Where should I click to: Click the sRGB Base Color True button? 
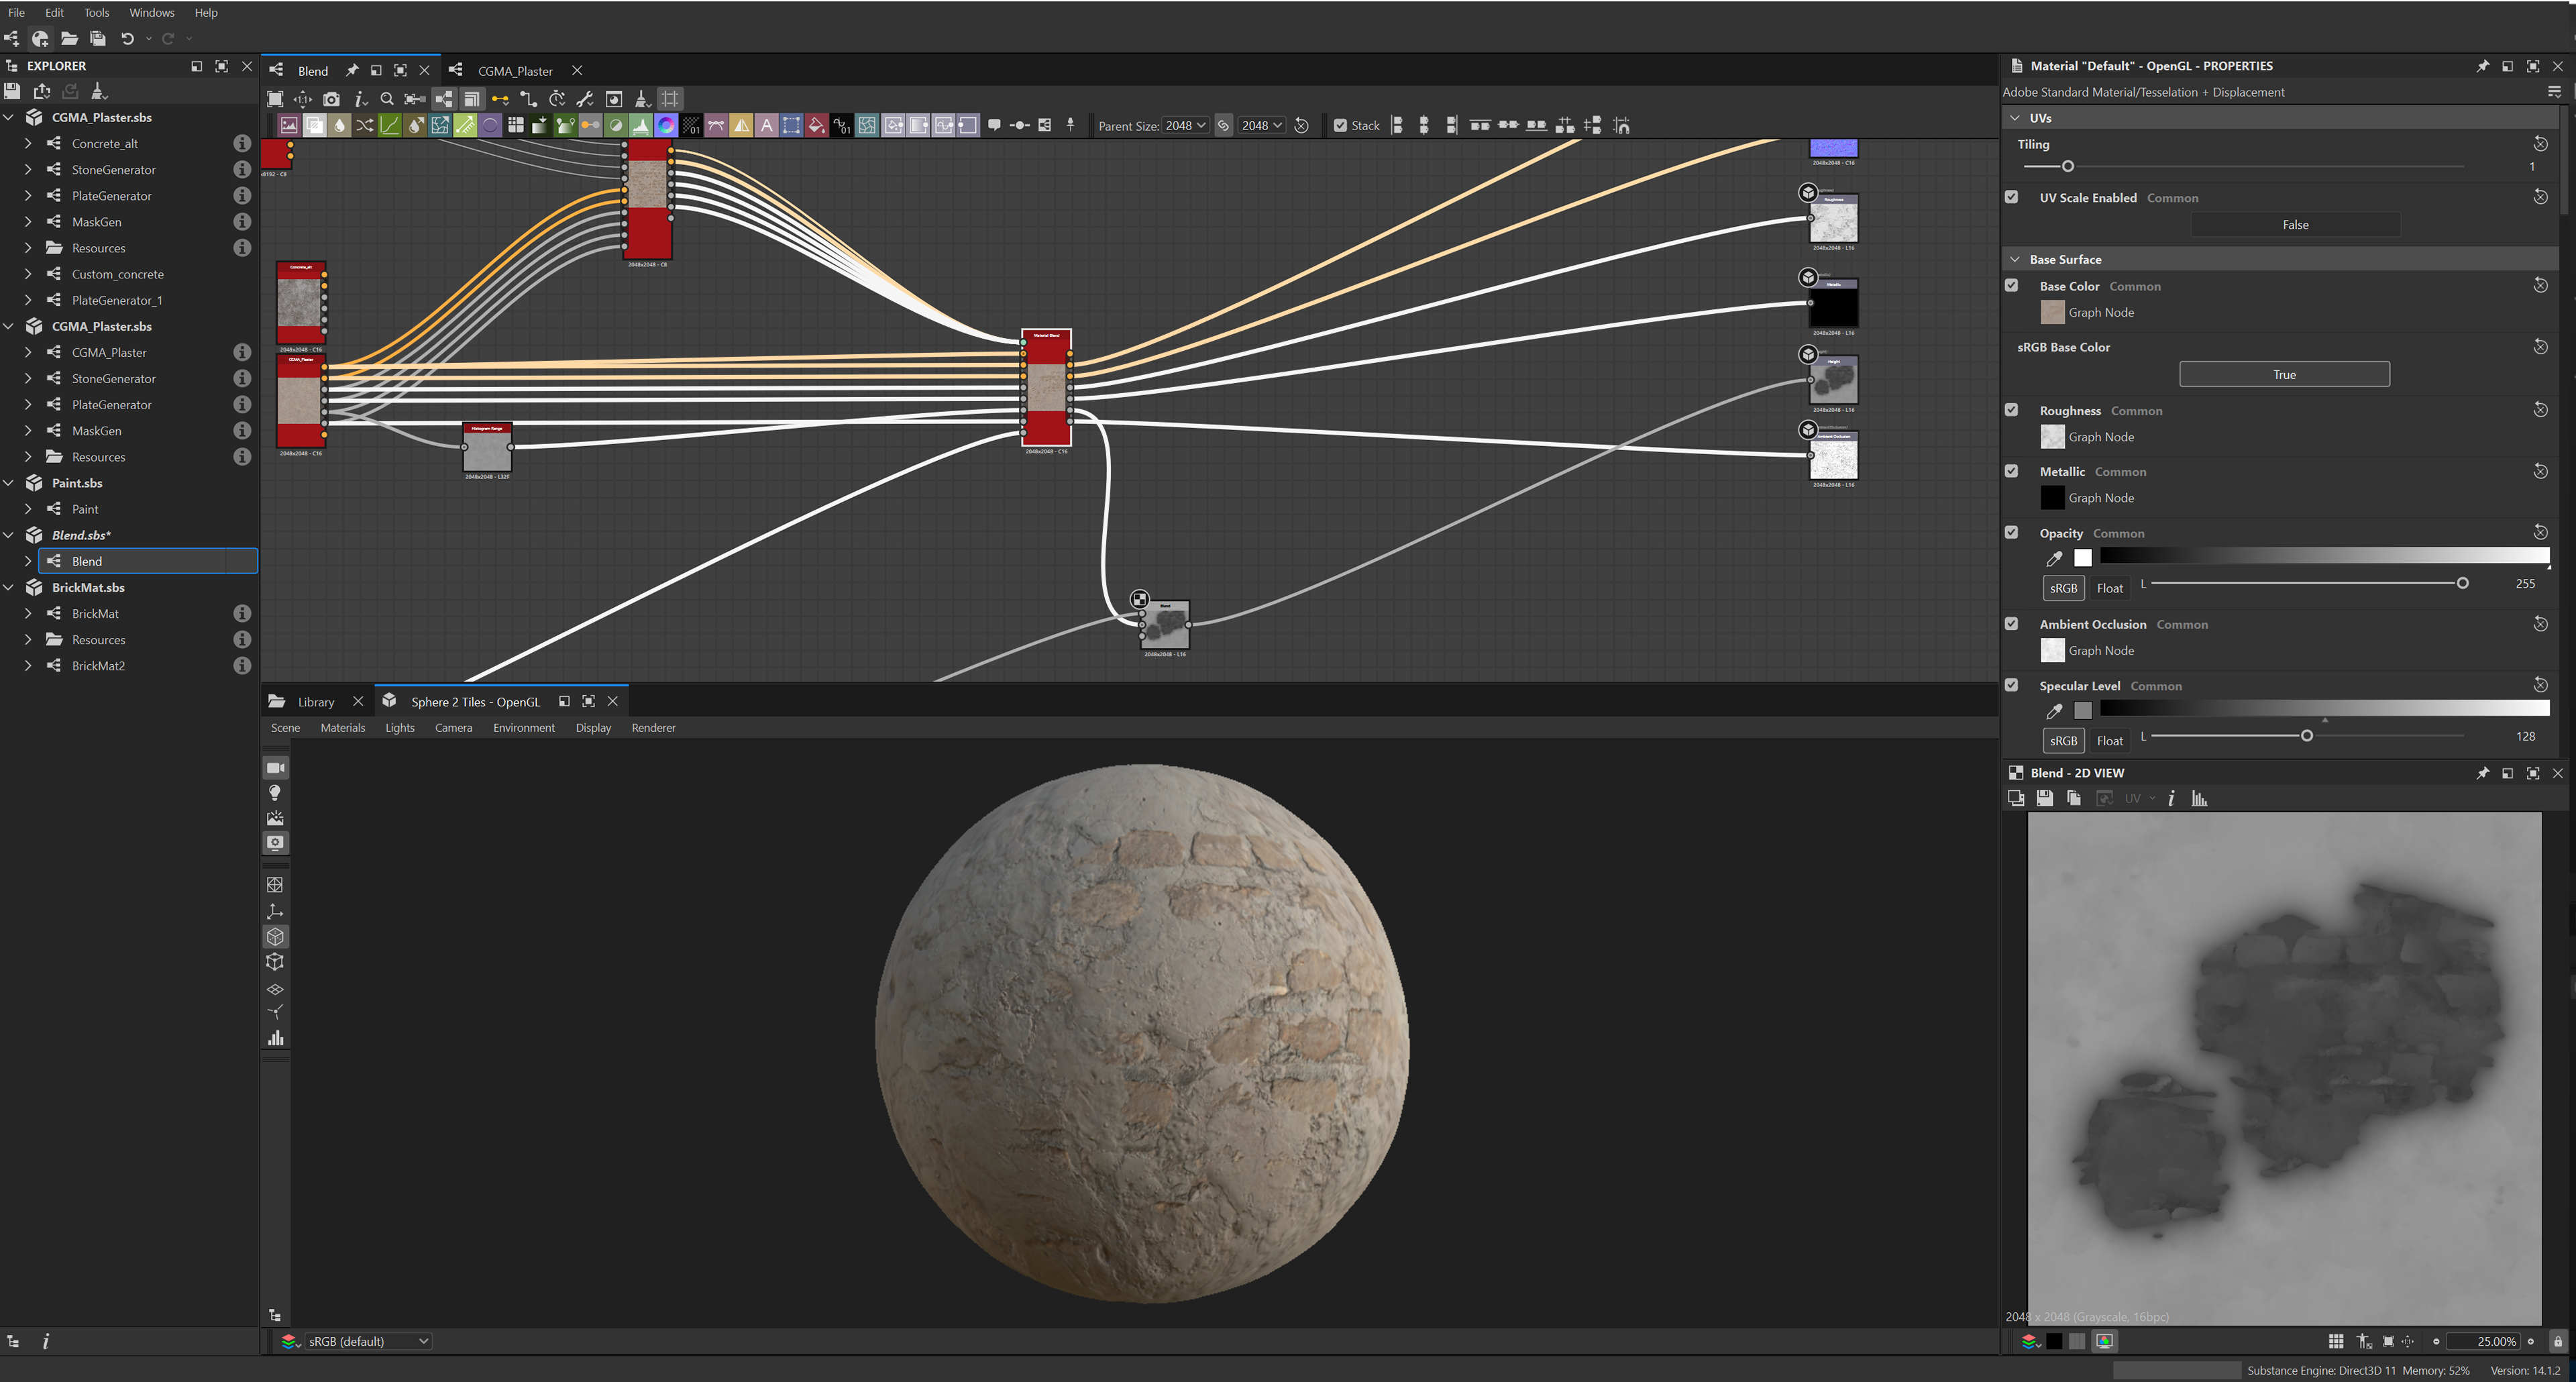(x=2284, y=374)
